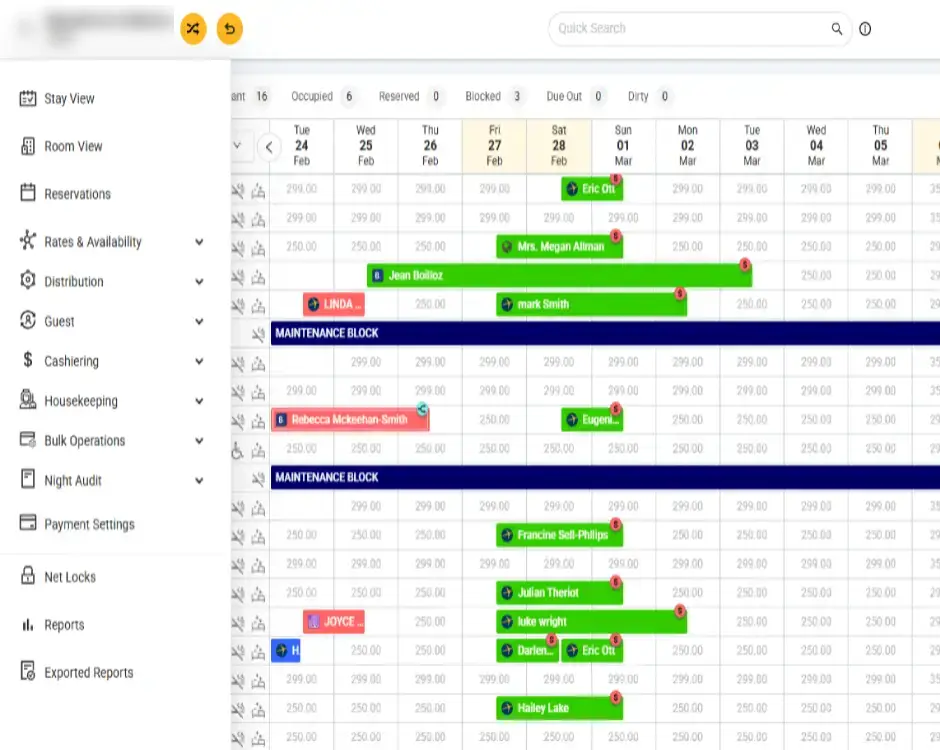This screenshot has height=750, width=940.
Task: Click the wheelchair accessibility icon on a room row
Action: tap(237, 451)
